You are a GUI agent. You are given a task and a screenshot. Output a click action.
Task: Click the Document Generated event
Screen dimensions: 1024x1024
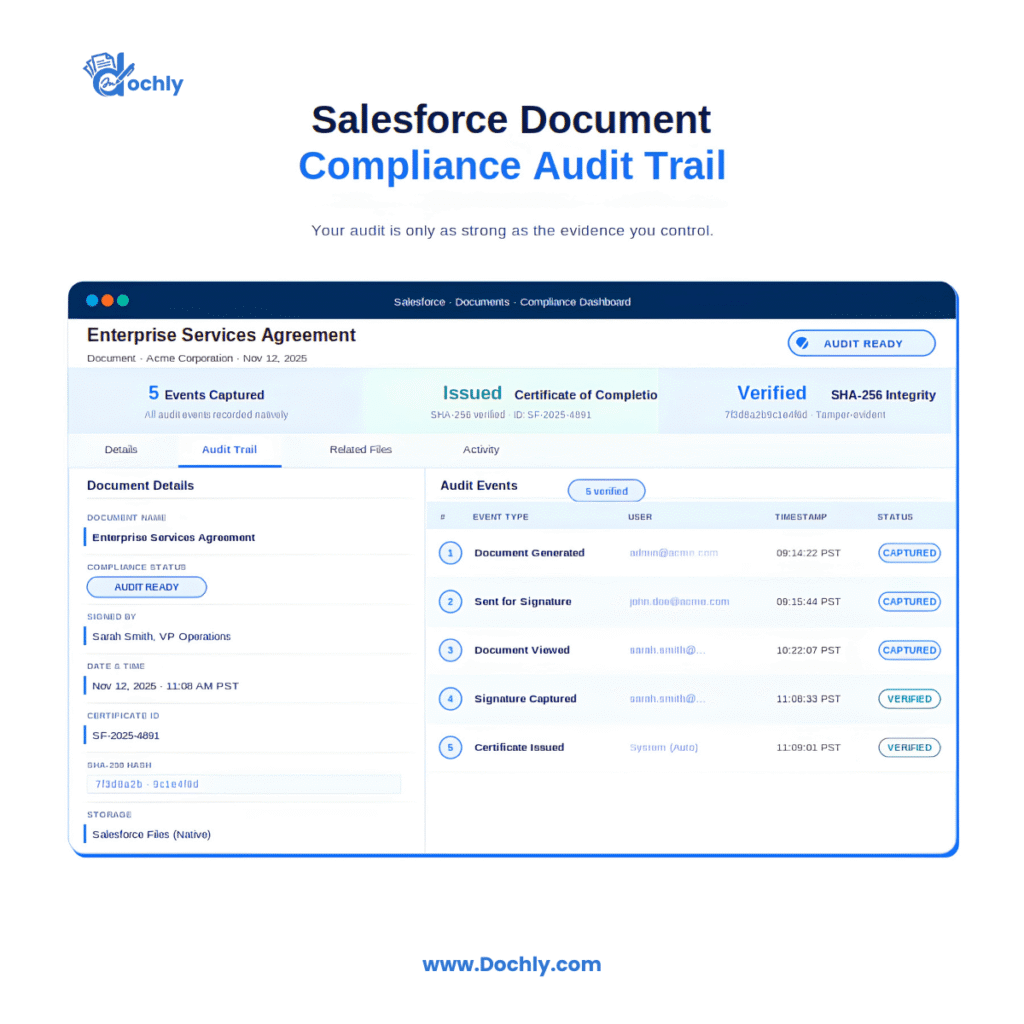tap(529, 553)
